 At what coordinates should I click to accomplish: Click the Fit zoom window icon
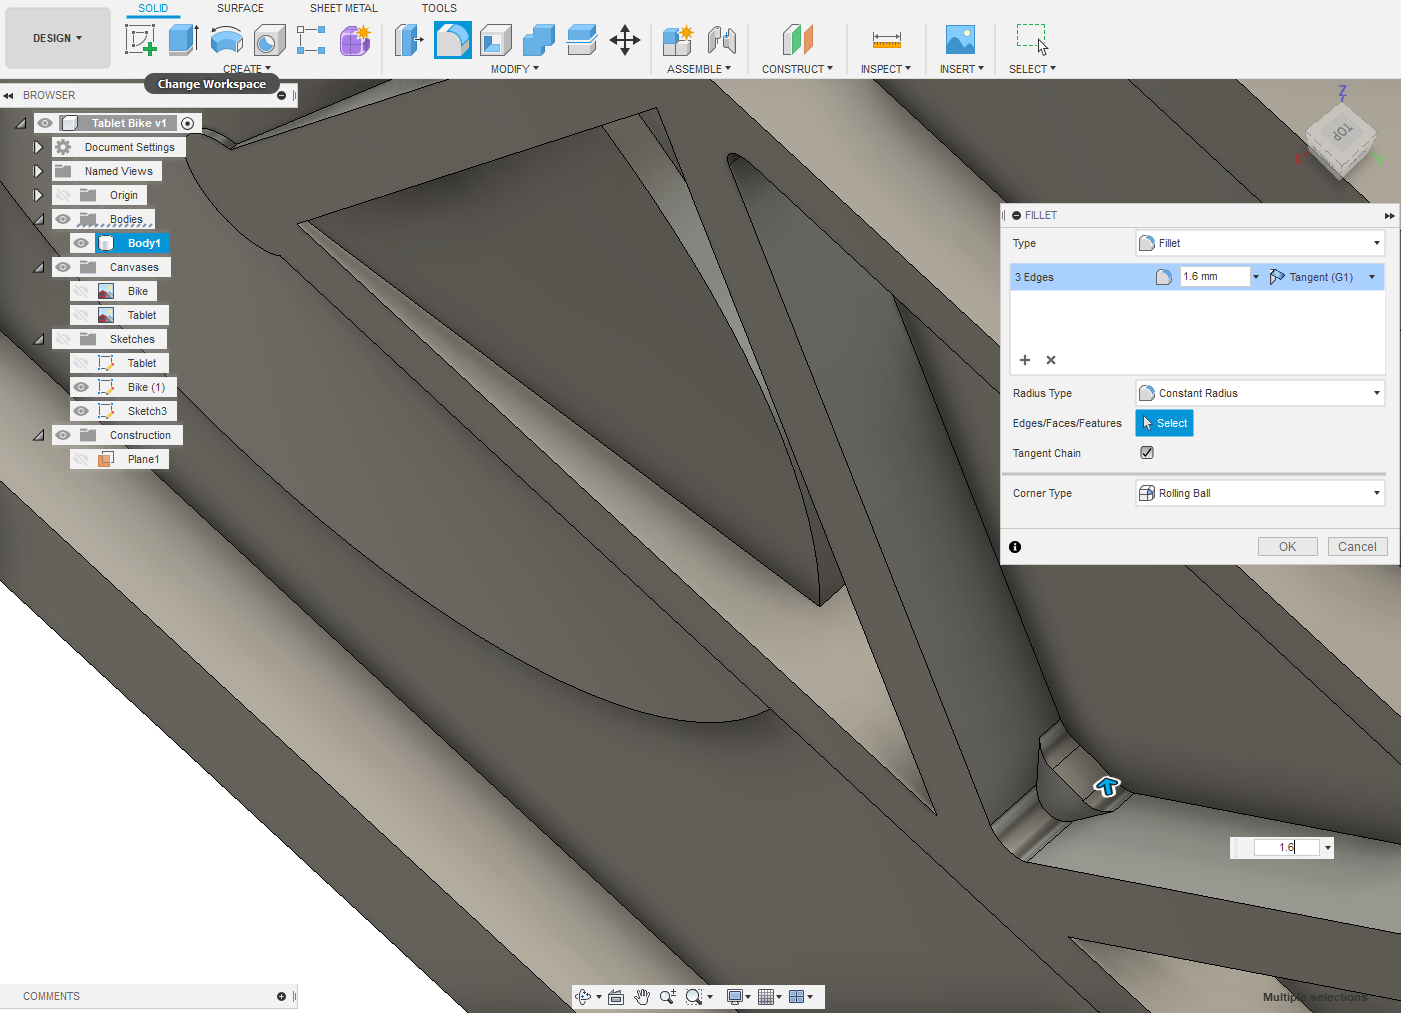click(x=694, y=996)
